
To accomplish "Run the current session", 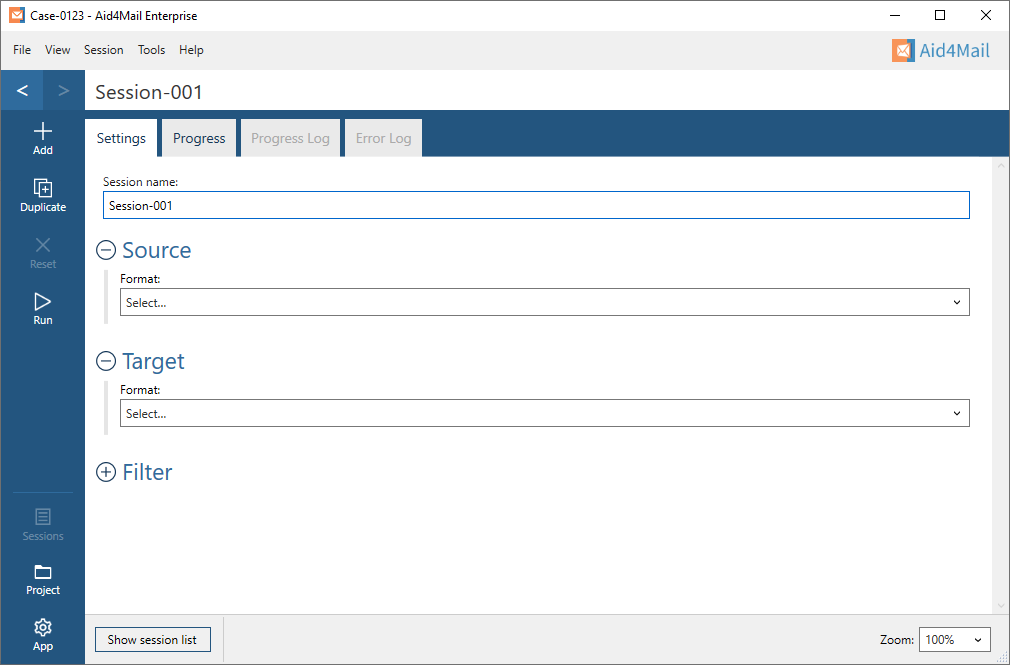I will click(42, 306).
